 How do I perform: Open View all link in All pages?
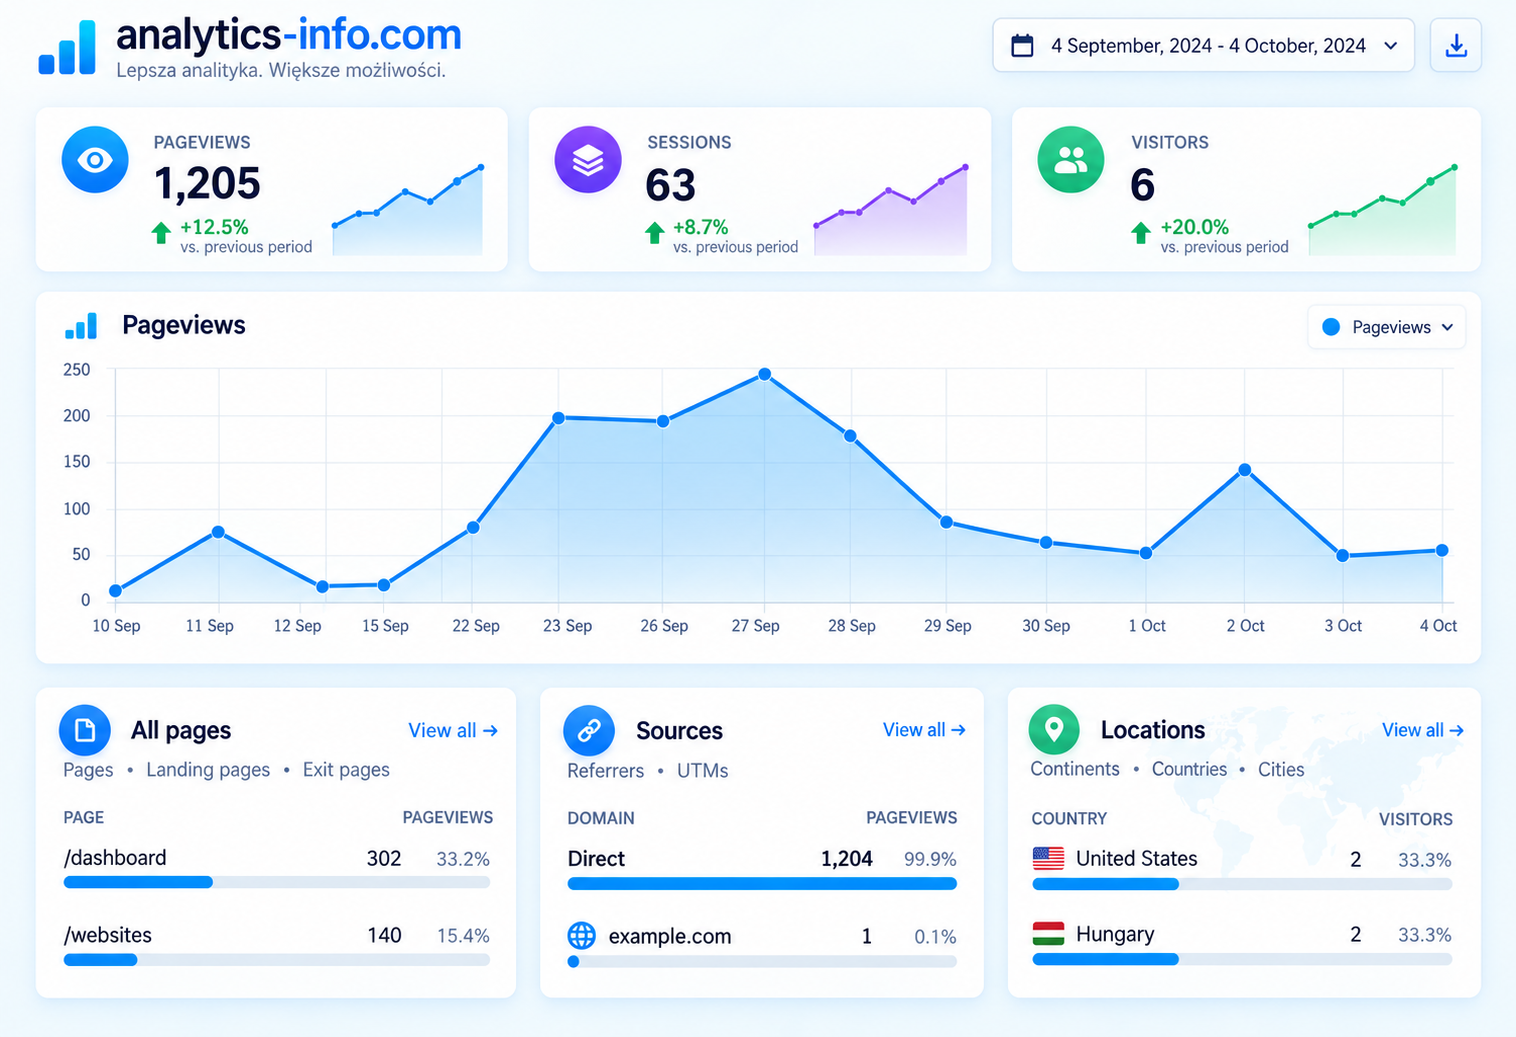(x=453, y=730)
